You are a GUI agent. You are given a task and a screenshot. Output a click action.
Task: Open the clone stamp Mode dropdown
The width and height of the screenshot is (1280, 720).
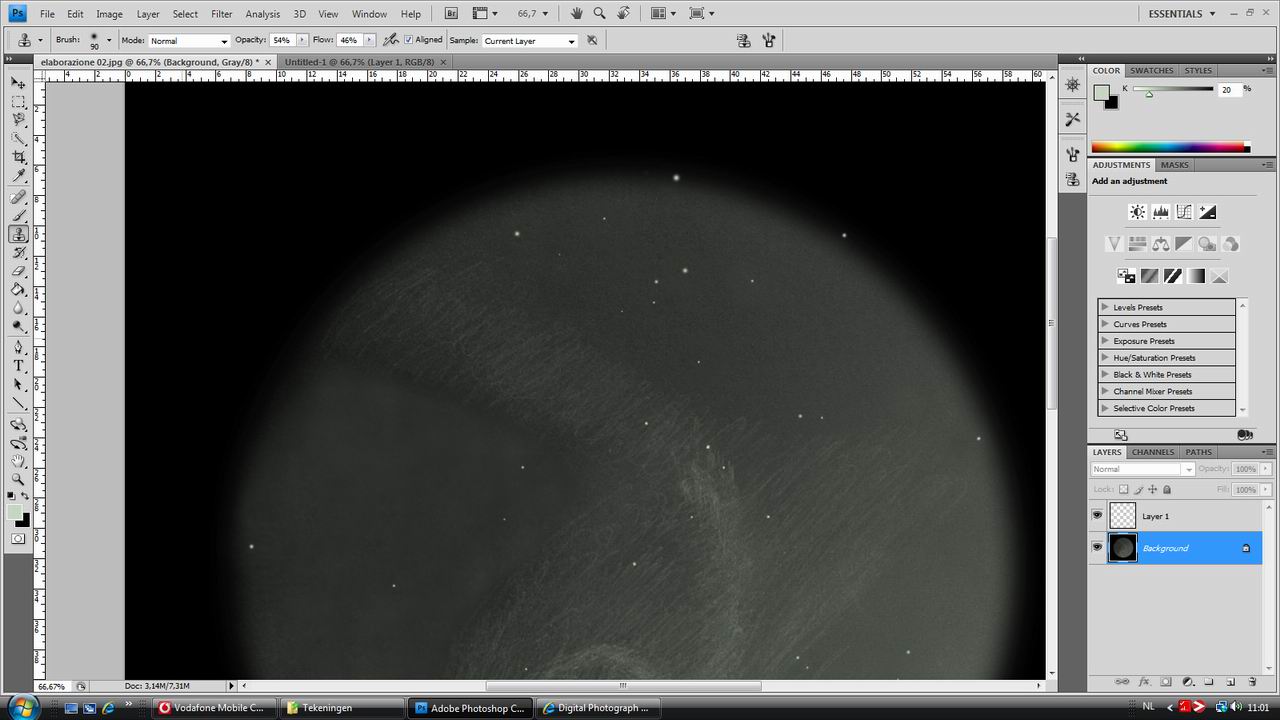(189, 41)
